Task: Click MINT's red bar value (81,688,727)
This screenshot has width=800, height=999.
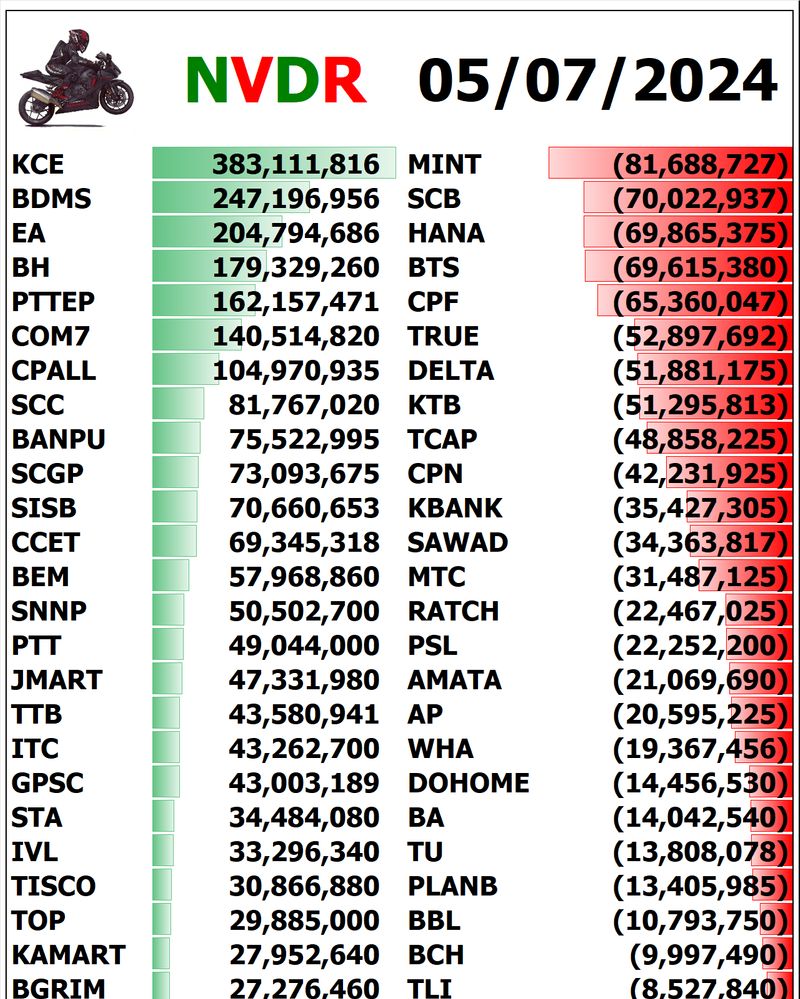Action: (701, 164)
